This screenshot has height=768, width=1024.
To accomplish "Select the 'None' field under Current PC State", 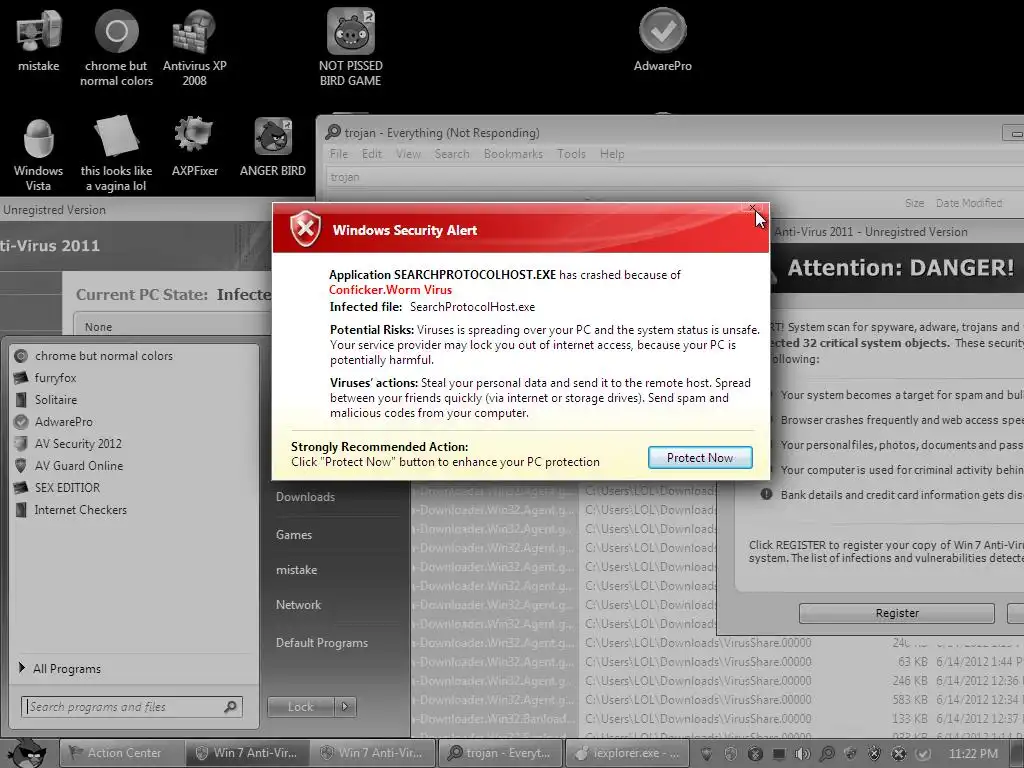I will point(172,327).
